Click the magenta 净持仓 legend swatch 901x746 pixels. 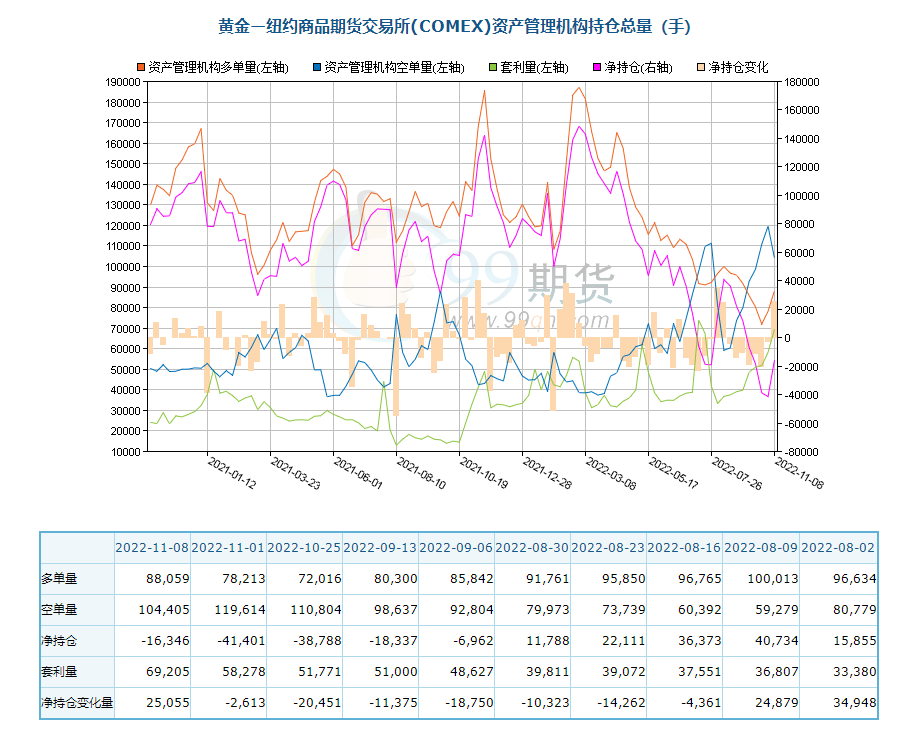point(596,67)
